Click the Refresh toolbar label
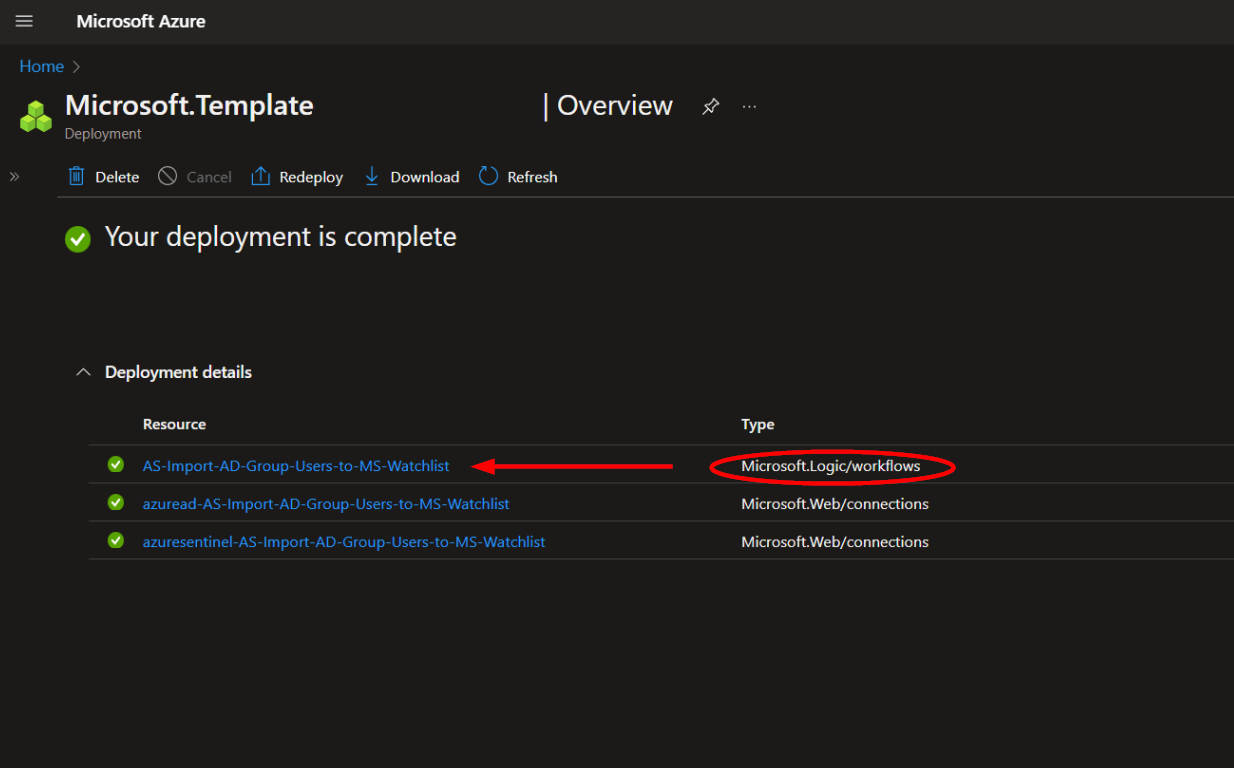This screenshot has width=1234, height=768. point(532,177)
